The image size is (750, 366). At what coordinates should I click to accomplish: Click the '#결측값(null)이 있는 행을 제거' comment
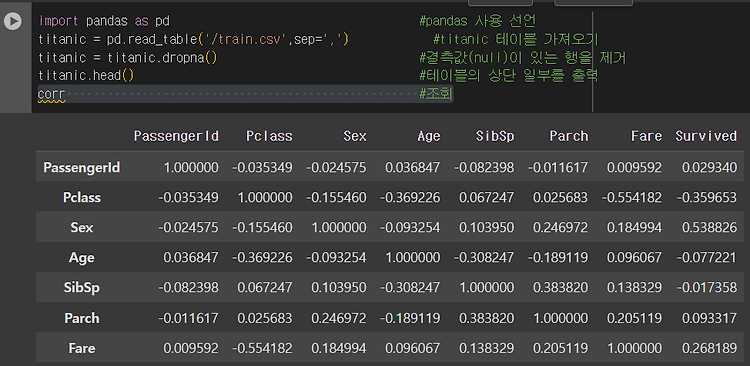pos(522,58)
